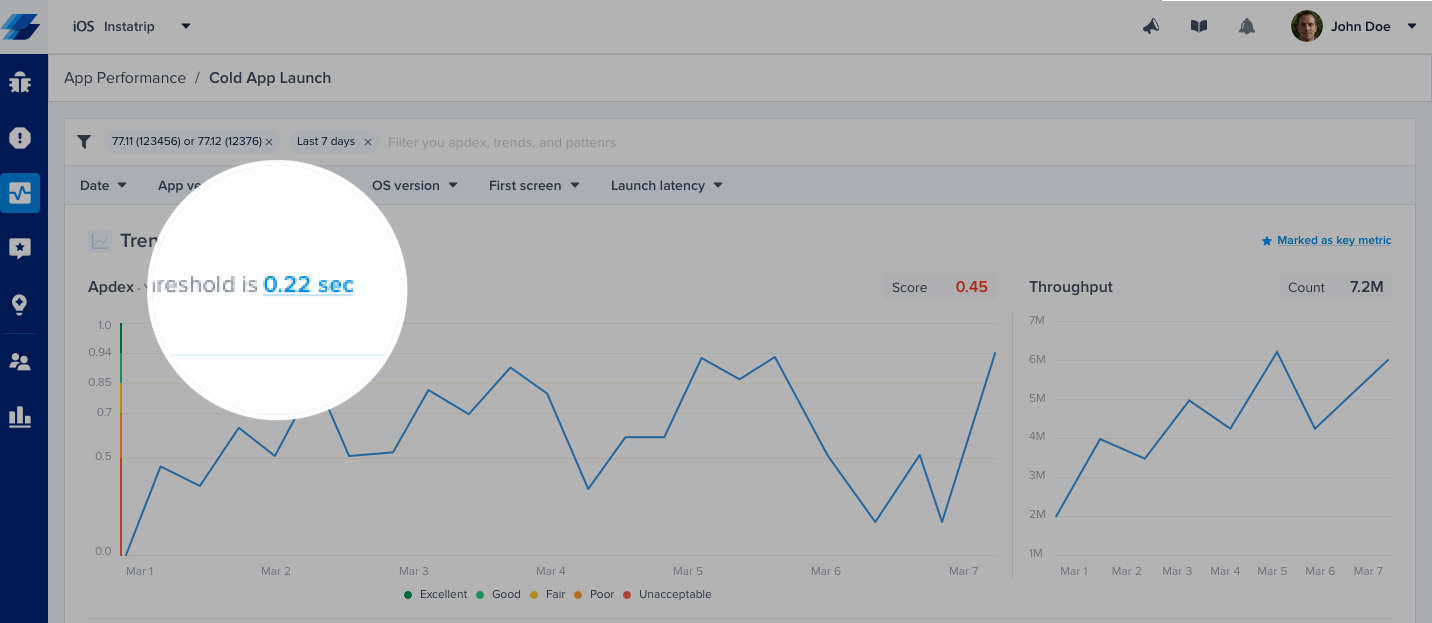Viewport: 1432px width, 623px height.
Task: Click the Unacceptable legend entry
Action: [x=667, y=595]
